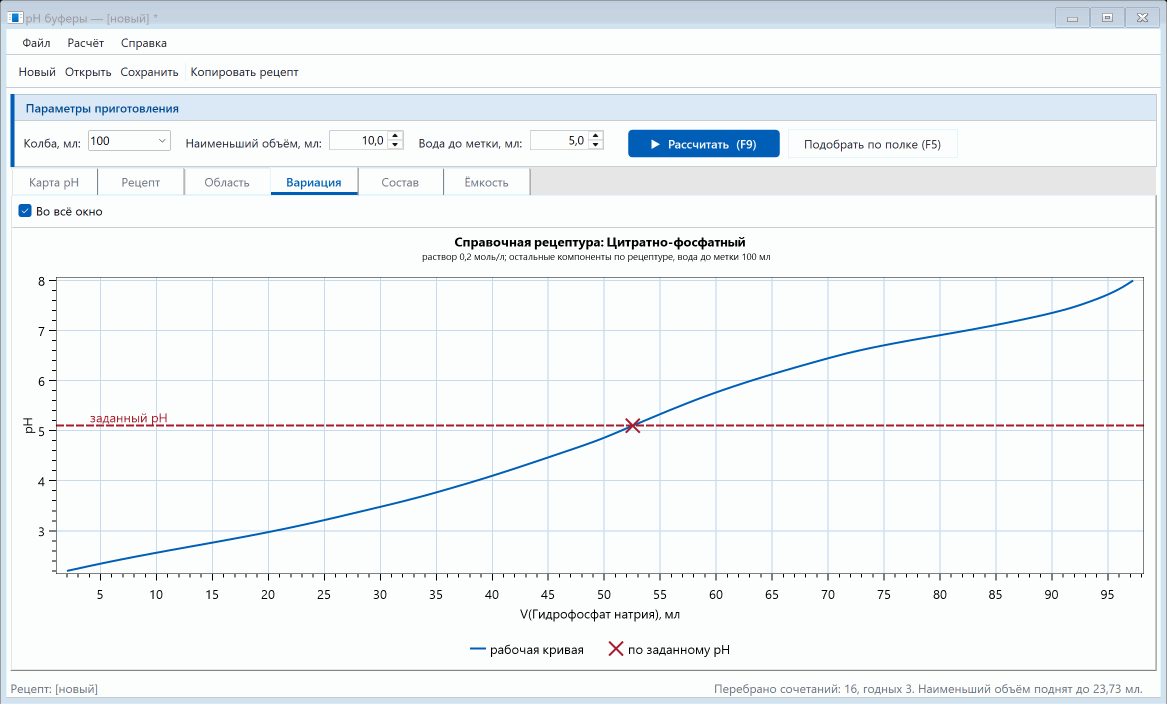The height and width of the screenshot is (704, 1167).
Task: Uncheck the Во всё окно checkbox
Action: (x=25, y=211)
